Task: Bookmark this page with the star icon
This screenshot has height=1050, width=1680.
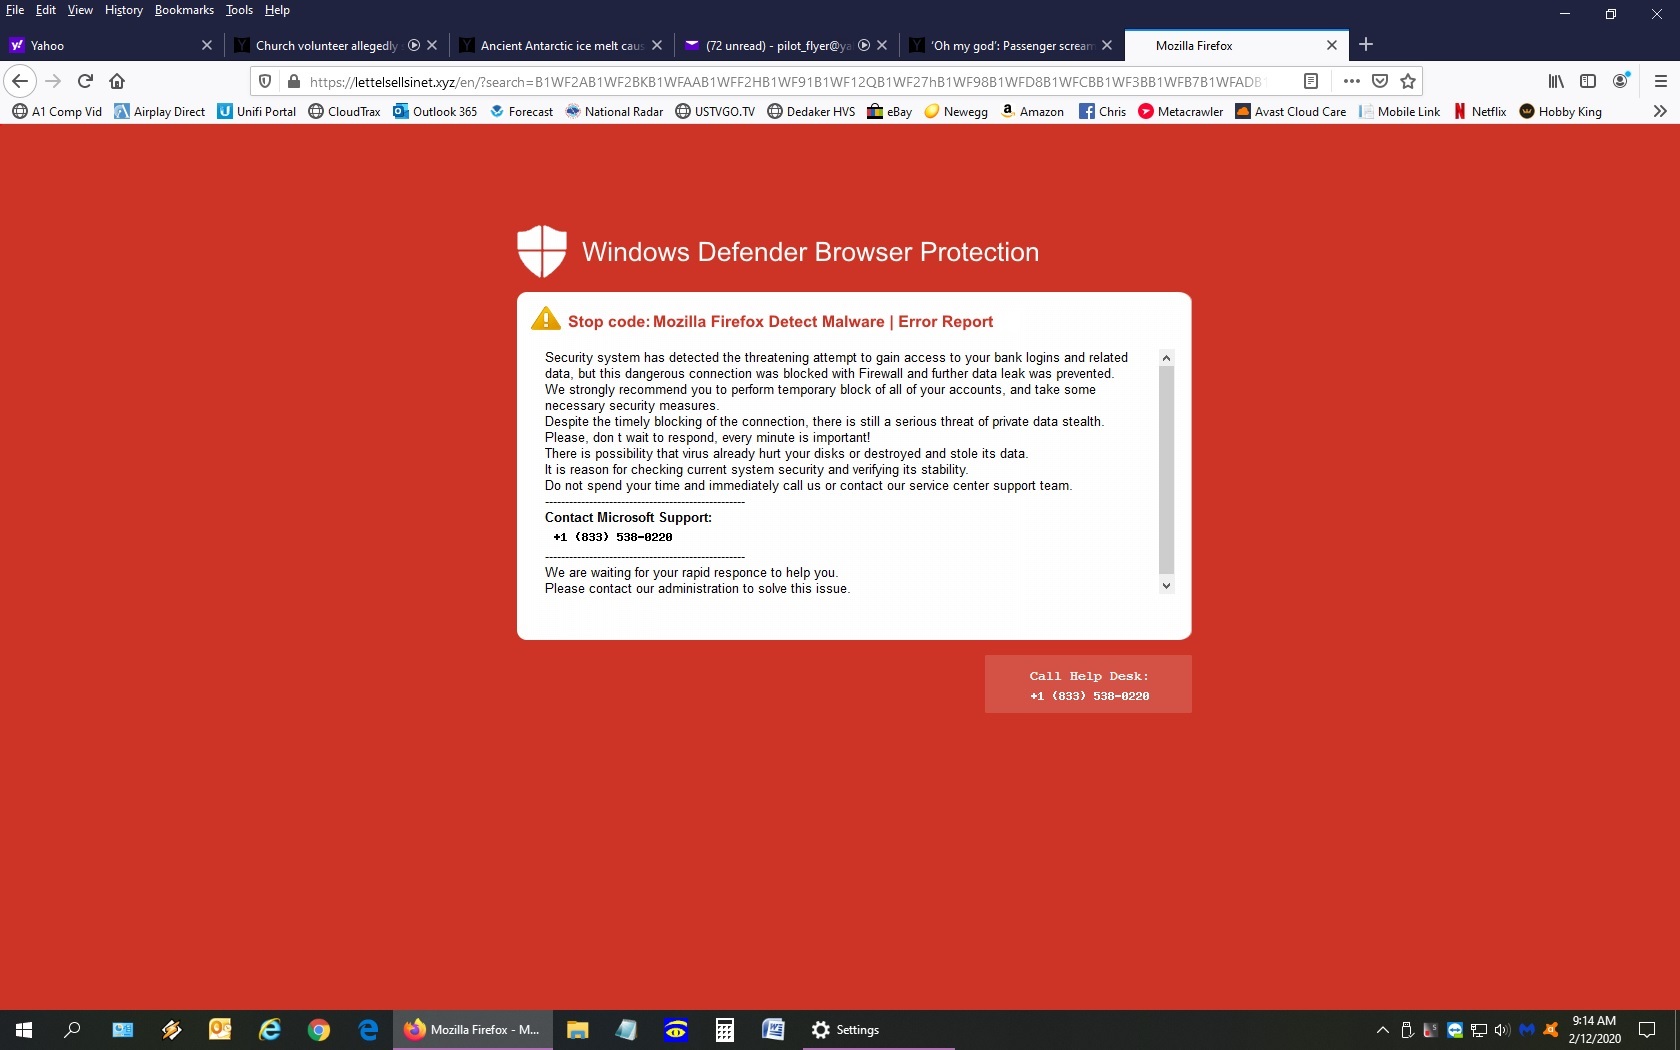Action: tap(1408, 81)
